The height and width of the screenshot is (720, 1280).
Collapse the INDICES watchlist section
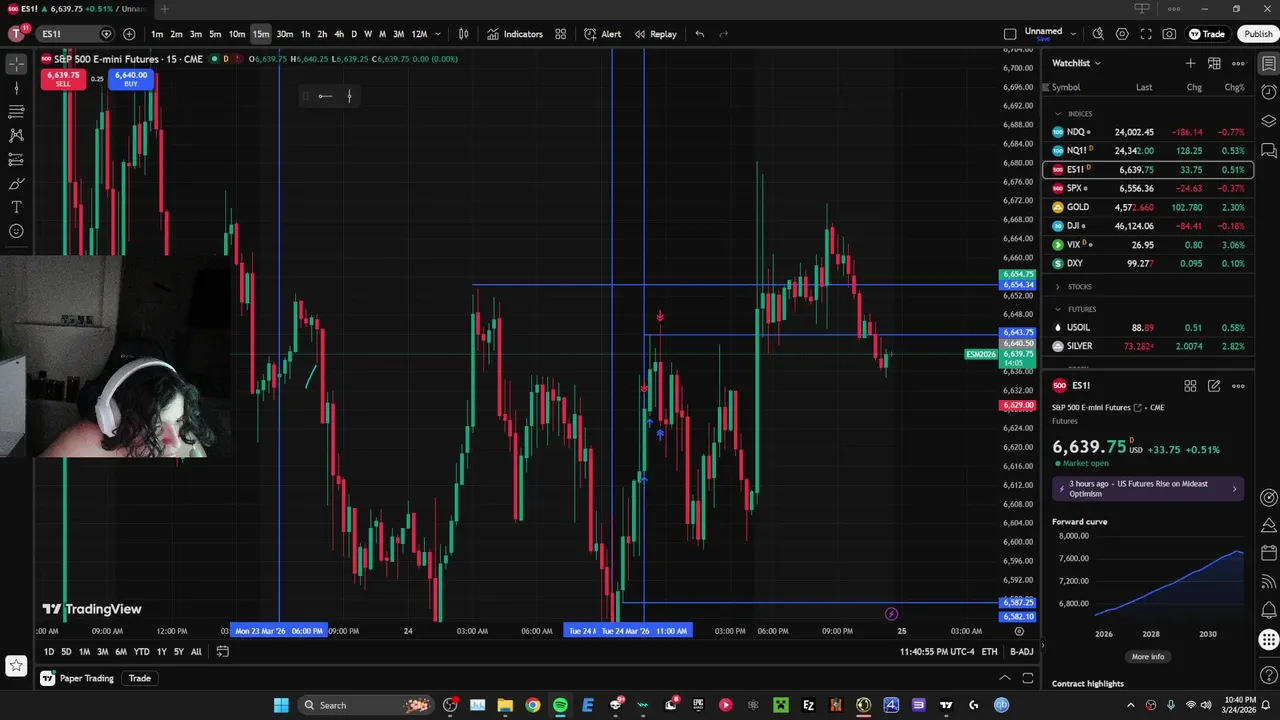[1058, 114]
